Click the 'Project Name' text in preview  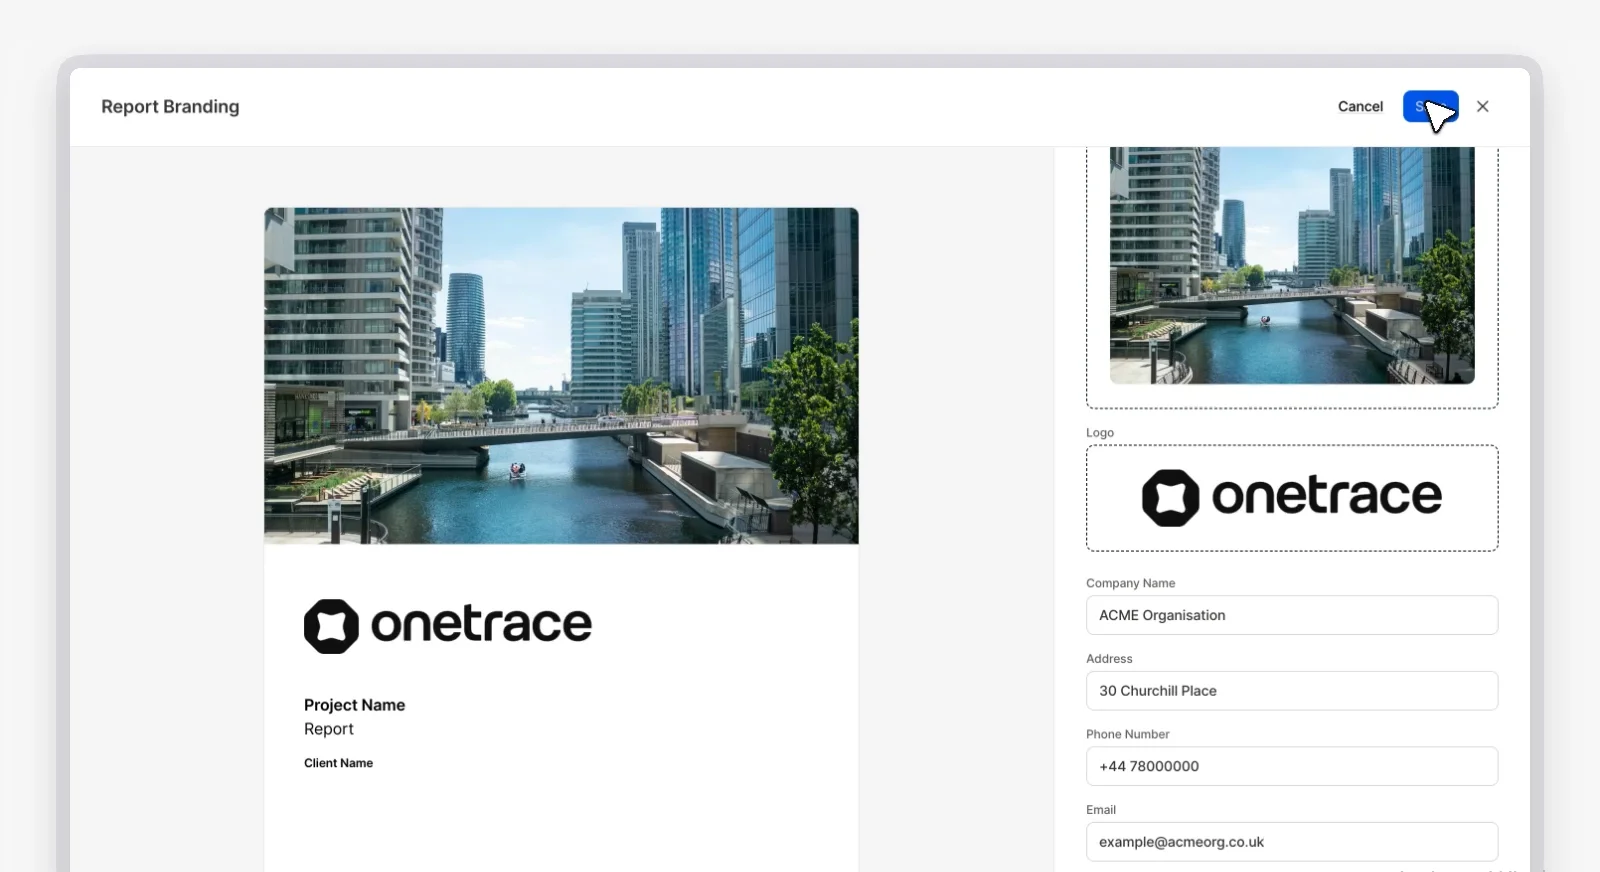click(x=354, y=705)
